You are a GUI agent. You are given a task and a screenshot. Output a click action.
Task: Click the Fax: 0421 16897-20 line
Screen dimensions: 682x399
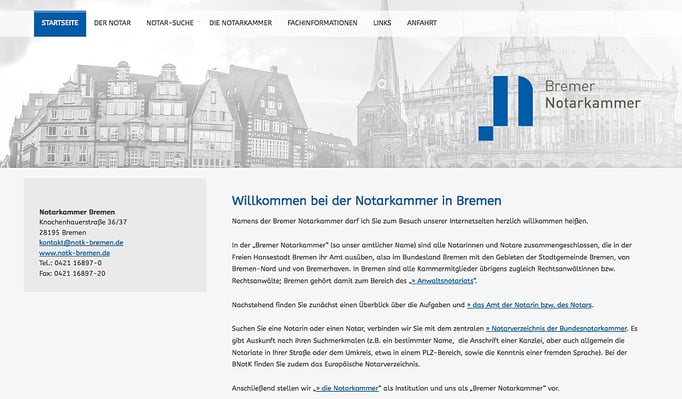[72, 273]
